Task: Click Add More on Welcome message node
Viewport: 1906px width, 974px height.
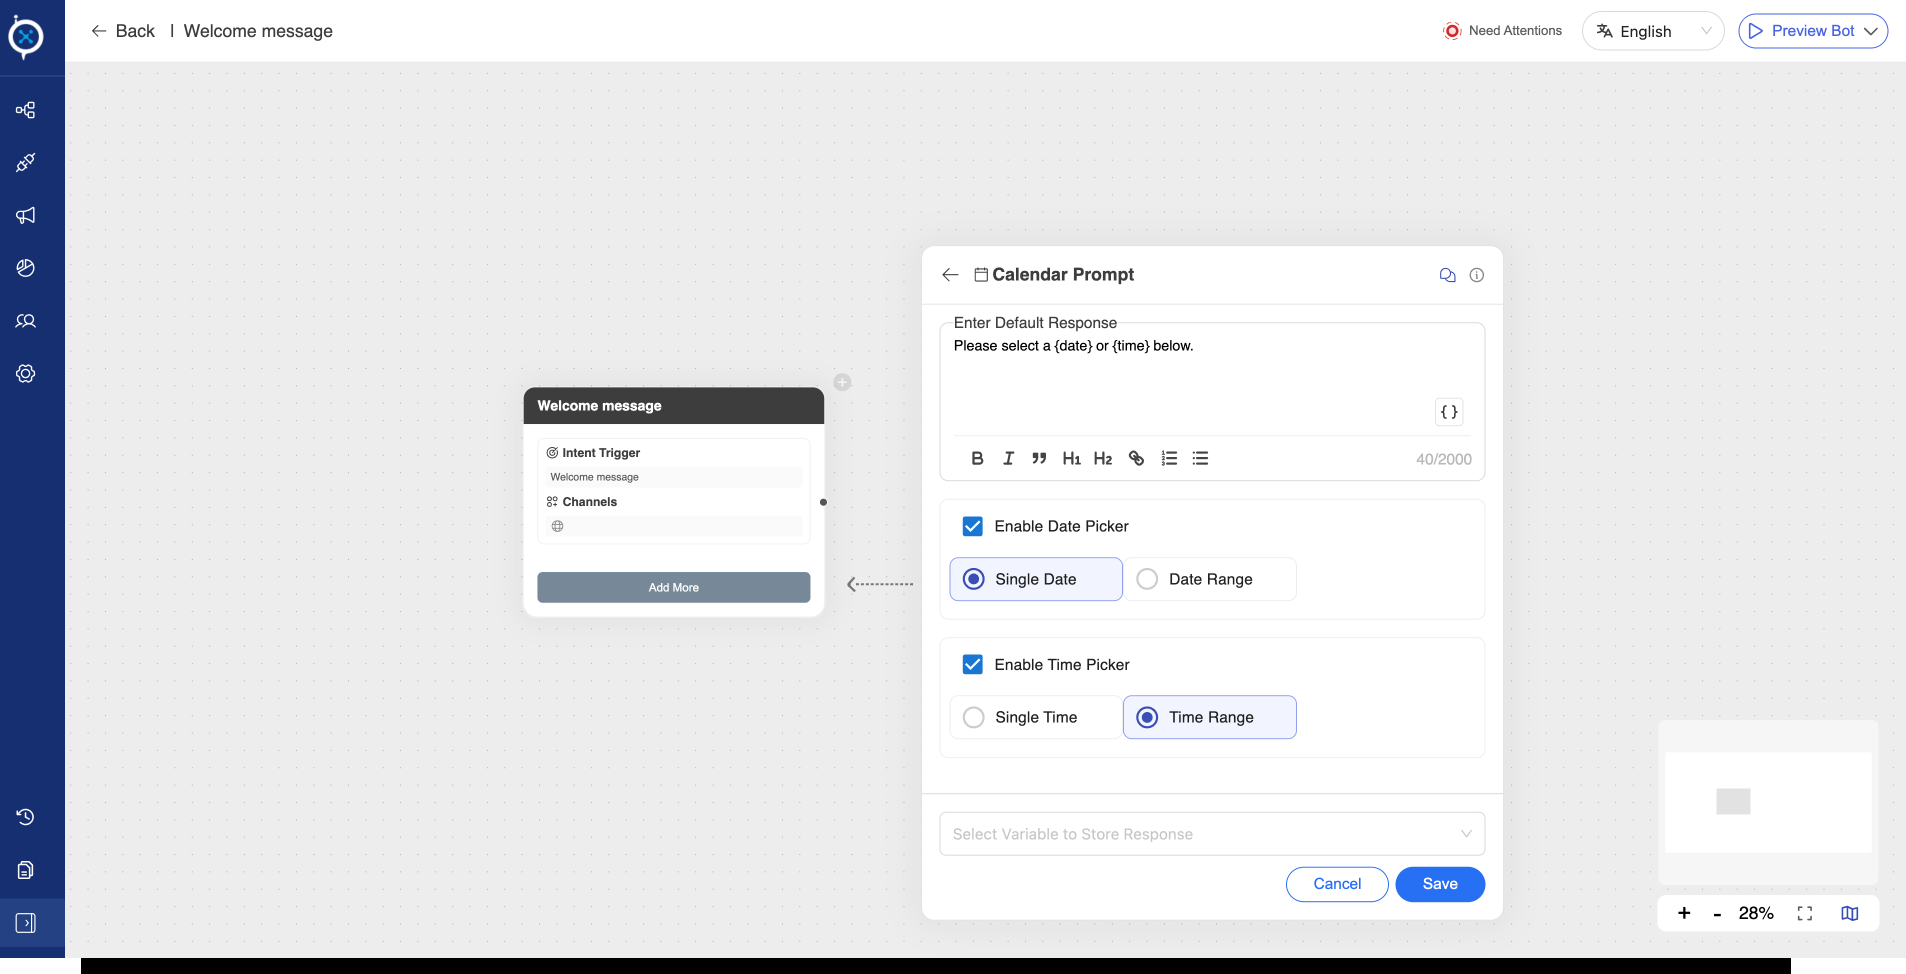Action: (x=674, y=587)
